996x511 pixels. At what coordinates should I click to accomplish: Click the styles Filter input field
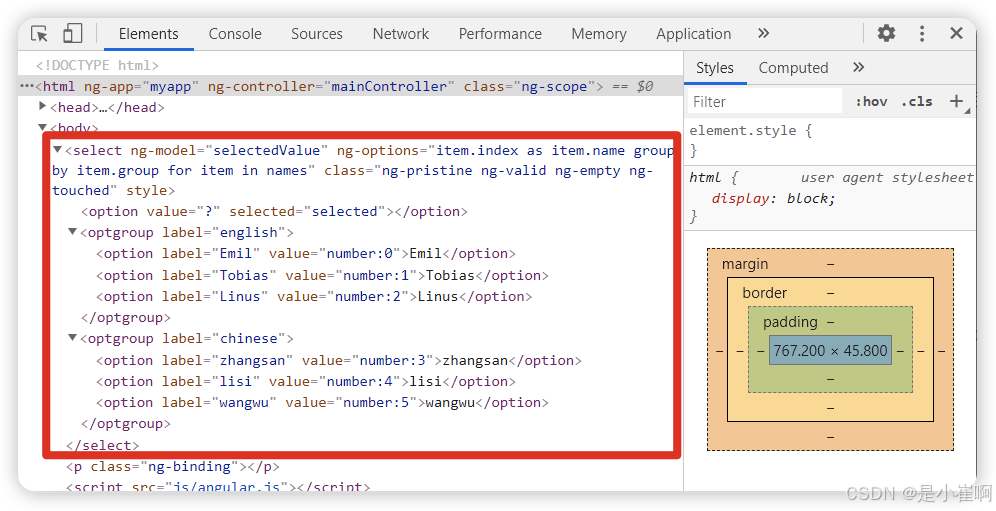(765, 102)
